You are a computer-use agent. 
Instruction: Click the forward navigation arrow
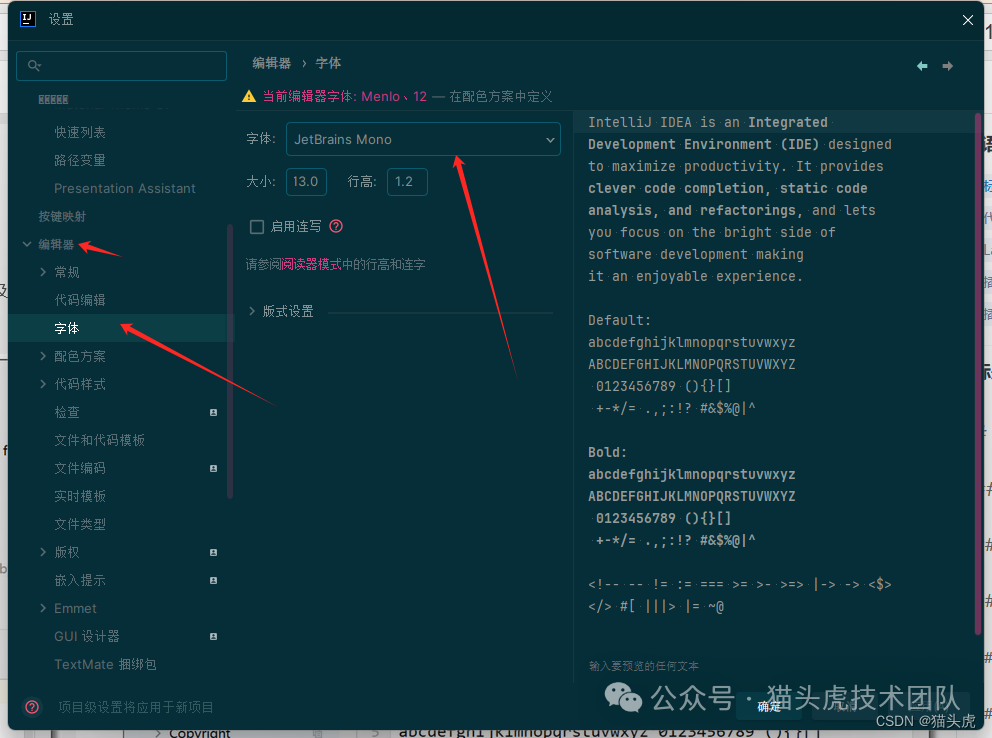pyautogui.click(x=947, y=66)
